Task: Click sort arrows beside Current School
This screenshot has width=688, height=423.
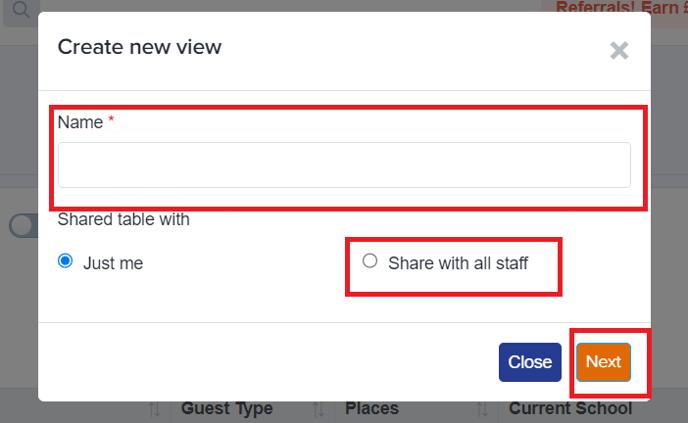Action: coord(483,409)
